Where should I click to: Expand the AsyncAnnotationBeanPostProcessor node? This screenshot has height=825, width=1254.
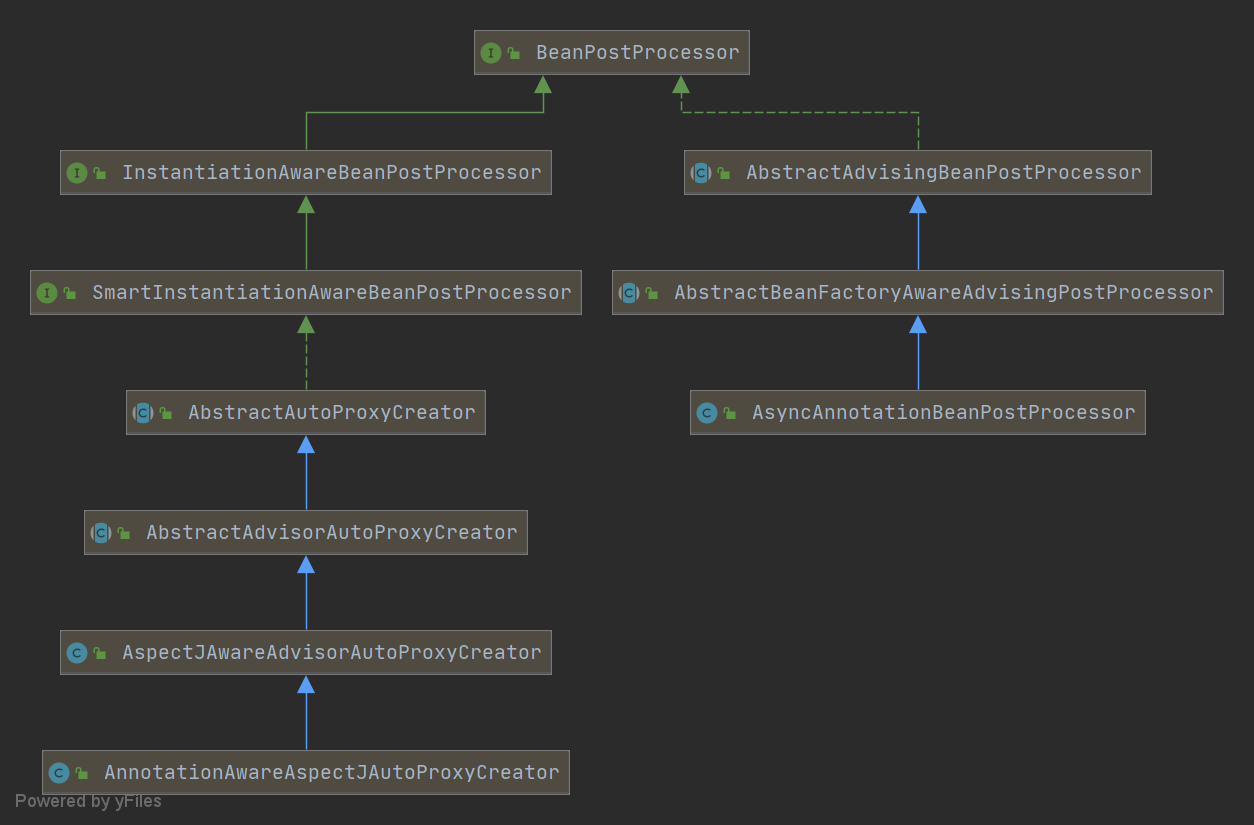[917, 412]
